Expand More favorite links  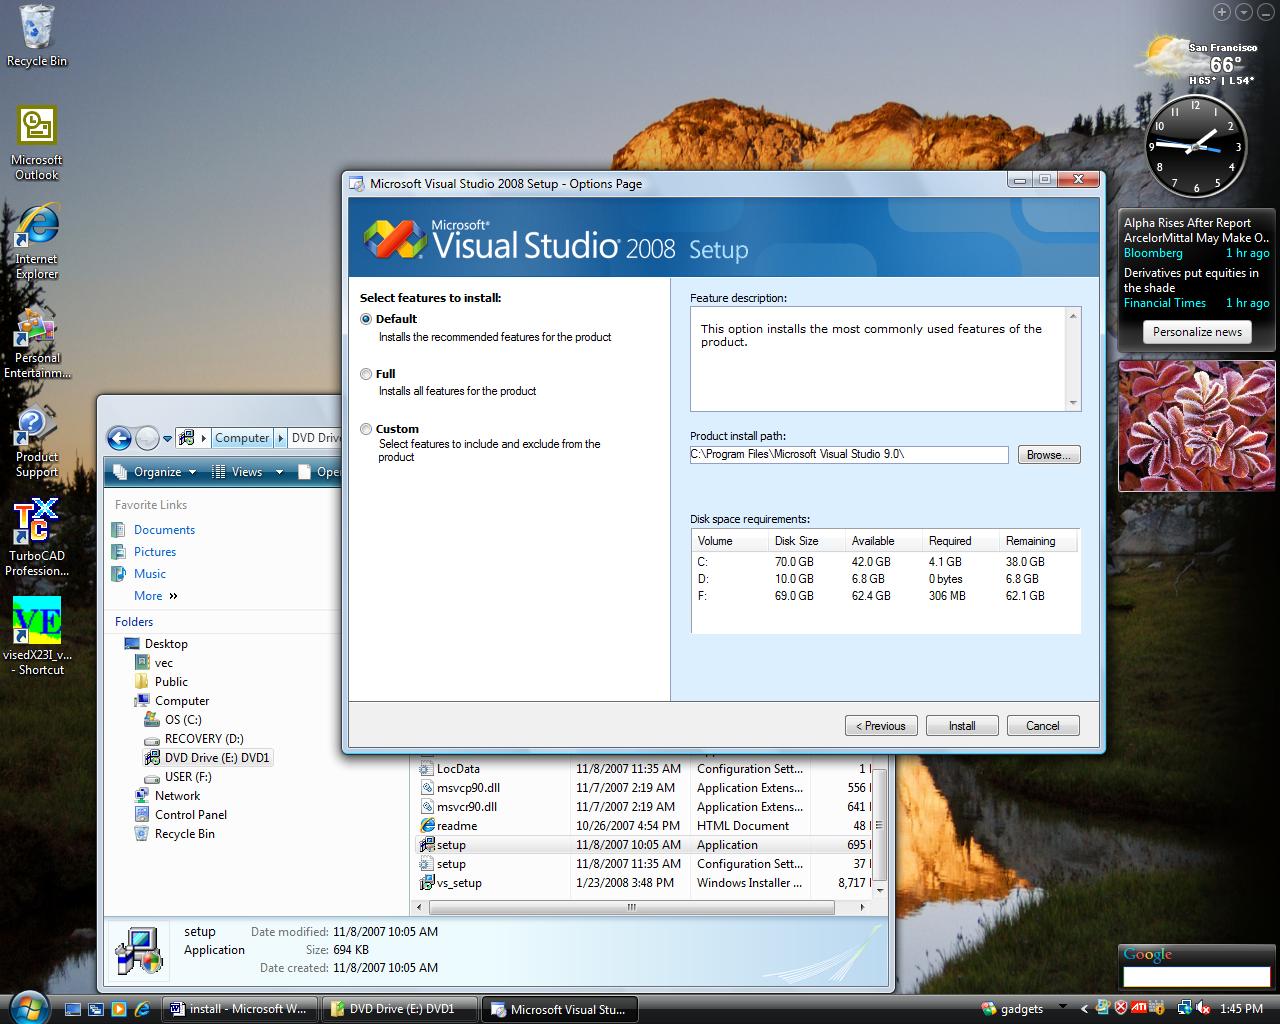(155, 596)
